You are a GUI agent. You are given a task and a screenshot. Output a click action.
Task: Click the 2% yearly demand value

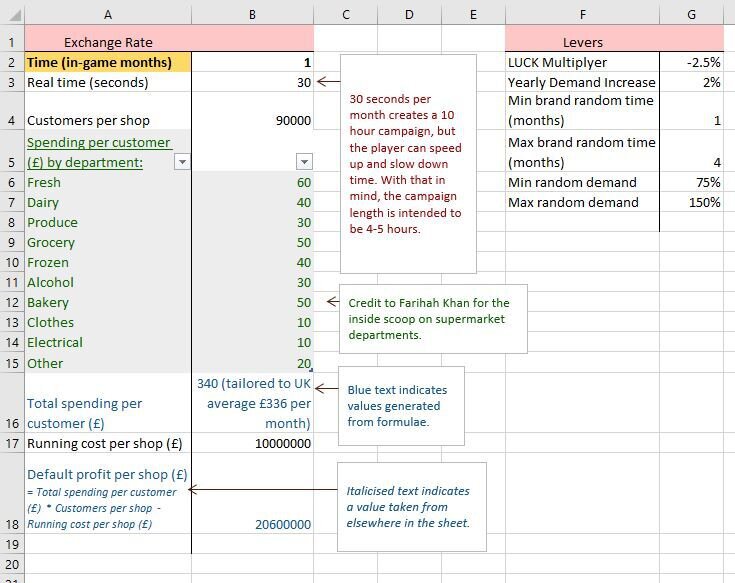pyautogui.click(x=691, y=82)
